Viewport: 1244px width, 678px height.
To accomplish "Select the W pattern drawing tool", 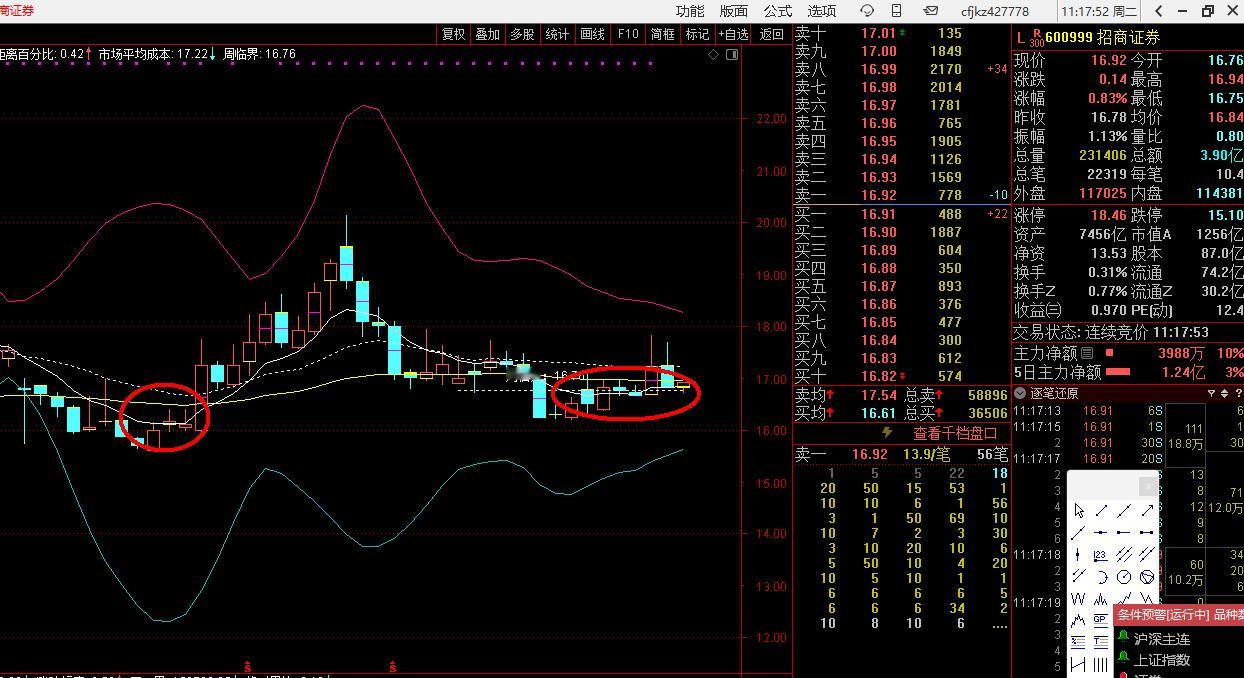I will coord(1078,598).
